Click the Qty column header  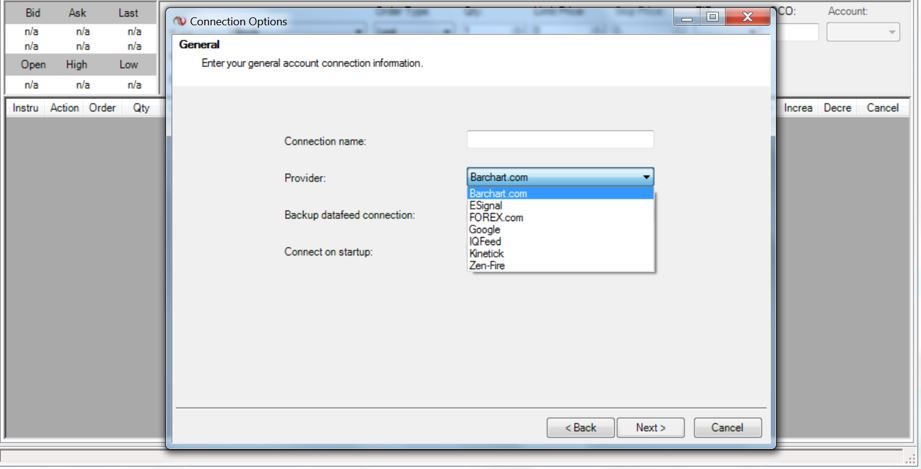point(141,108)
